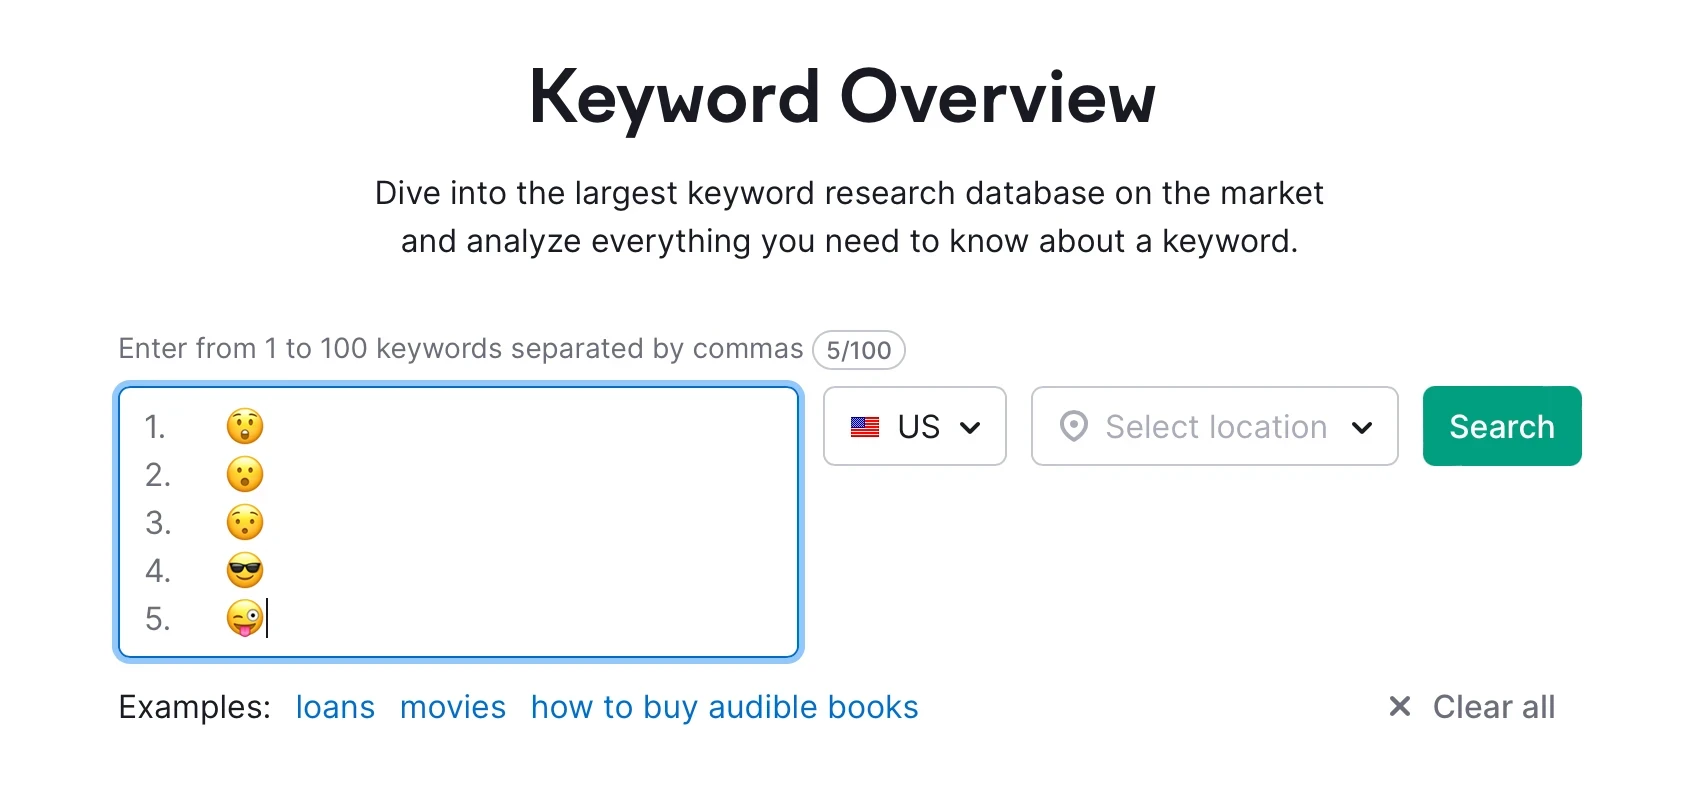Click the Clear all button

point(1493,707)
